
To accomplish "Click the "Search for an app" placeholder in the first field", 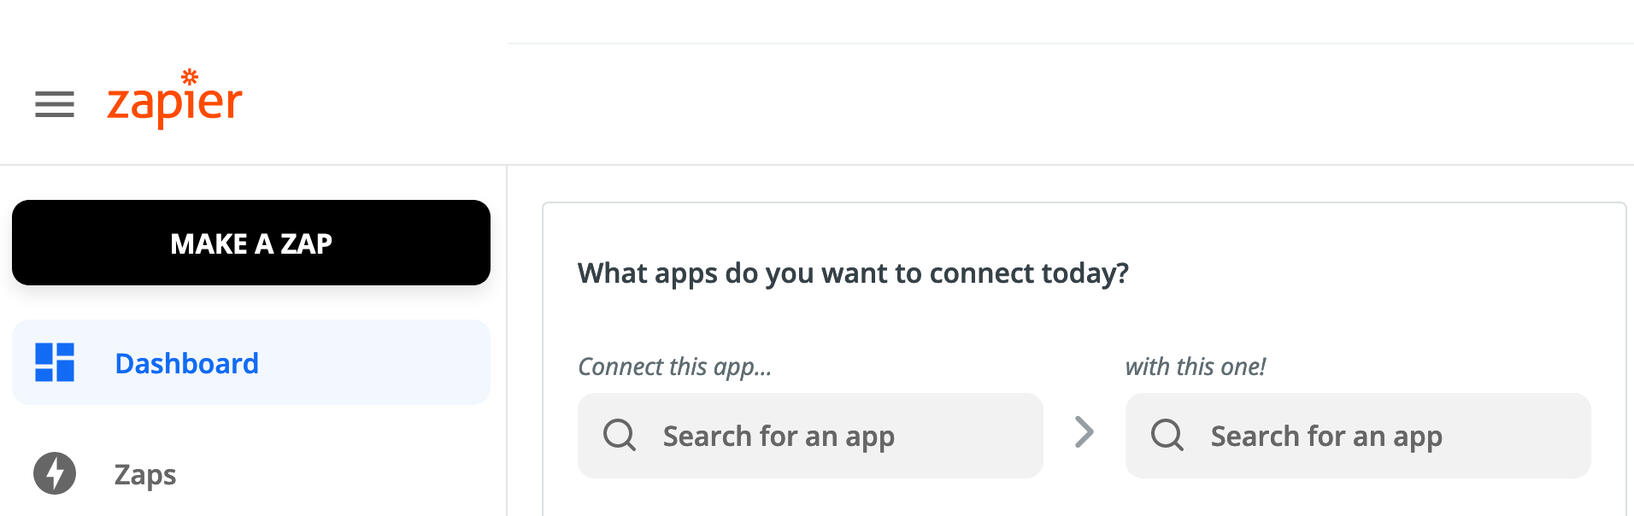I will point(778,436).
